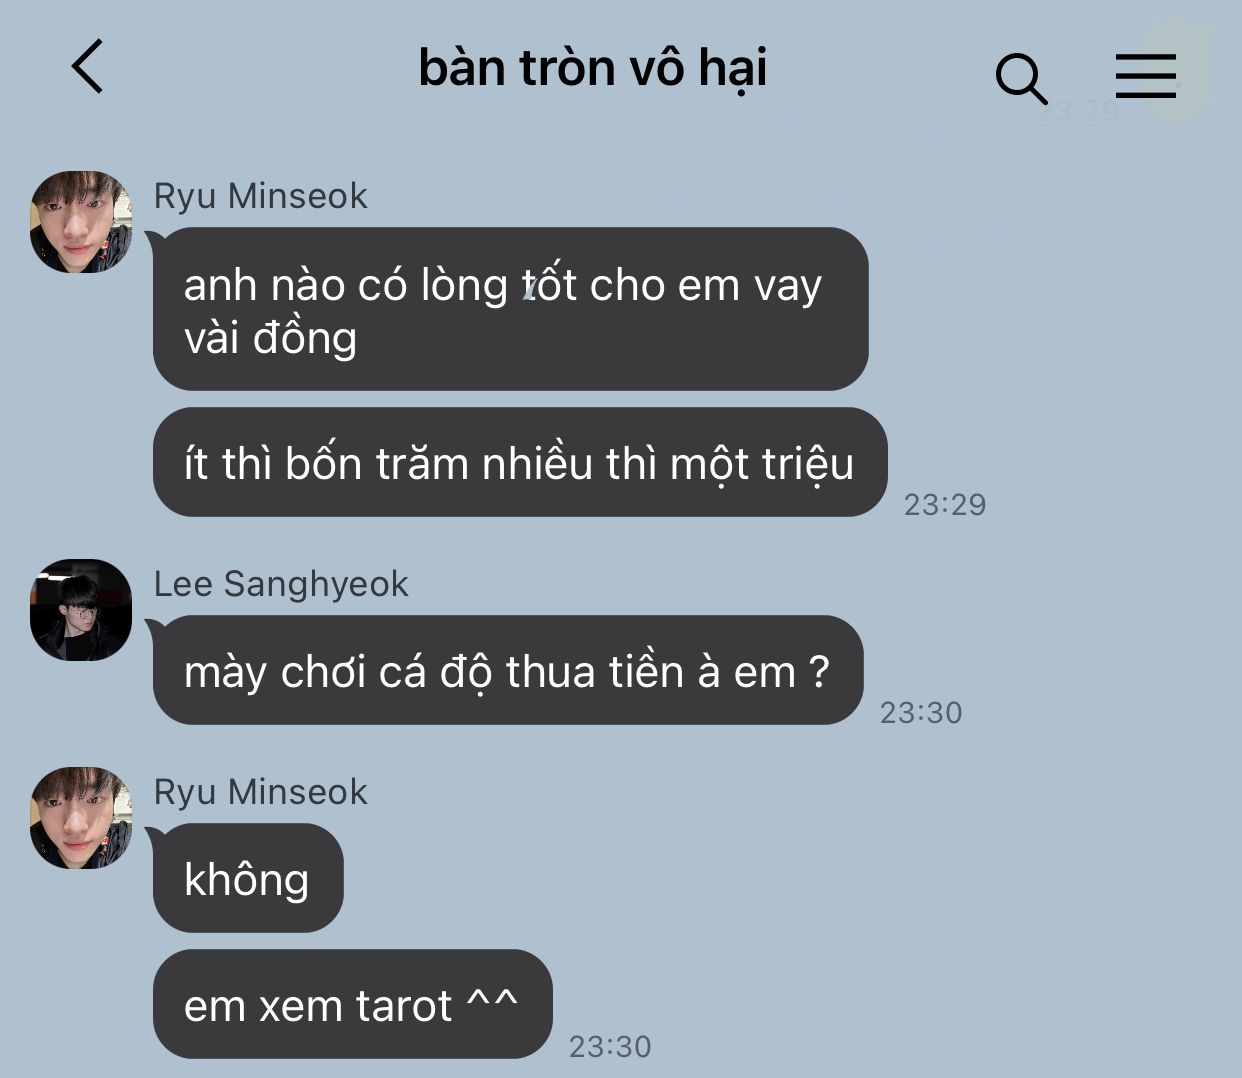Tap the back arrow icon
This screenshot has height=1078, width=1242.
click(87, 67)
